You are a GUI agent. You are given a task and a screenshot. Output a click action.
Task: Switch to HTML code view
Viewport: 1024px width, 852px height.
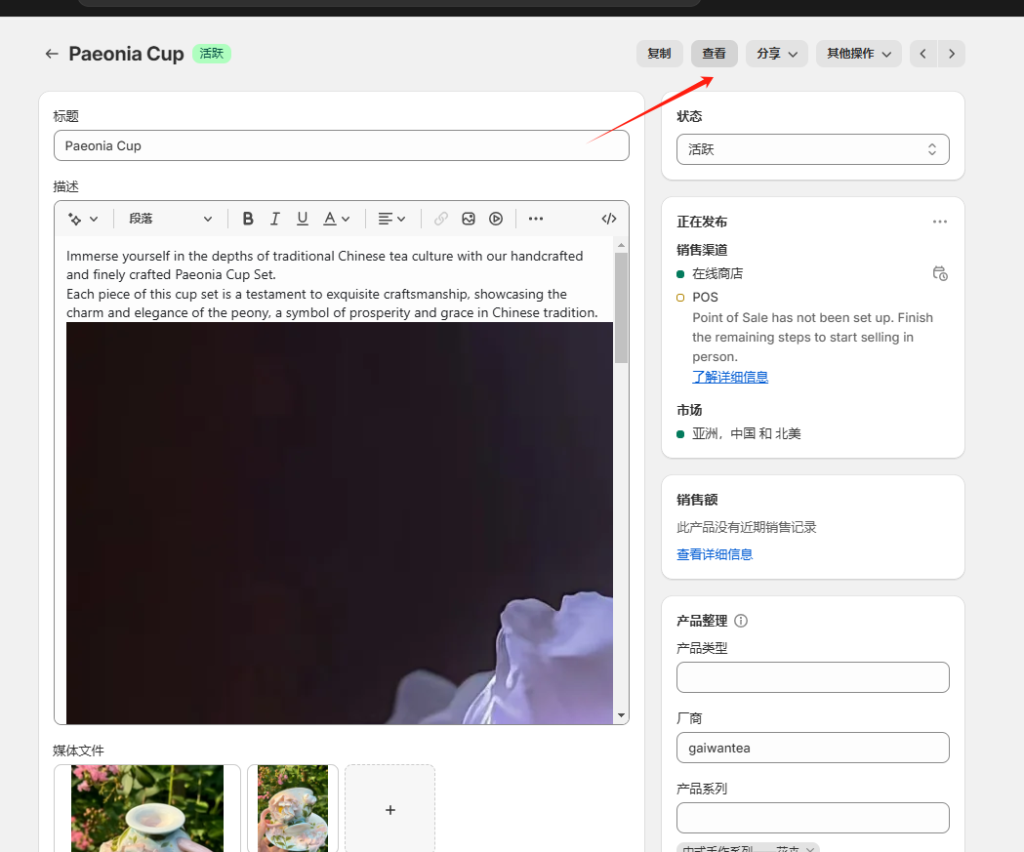pyautogui.click(x=608, y=219)
